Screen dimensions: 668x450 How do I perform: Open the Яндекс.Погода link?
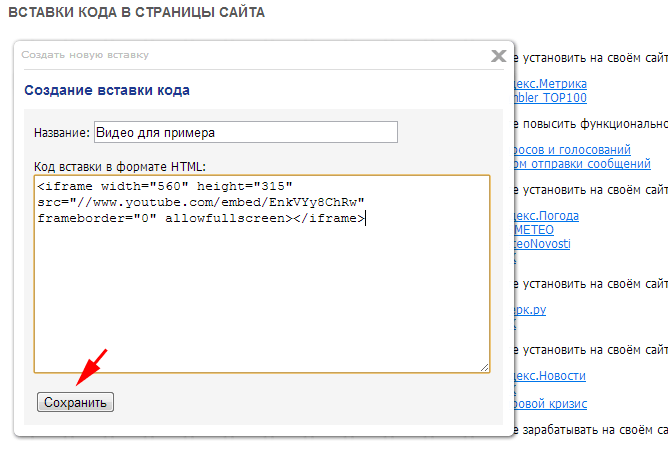[x=547, y=215]
